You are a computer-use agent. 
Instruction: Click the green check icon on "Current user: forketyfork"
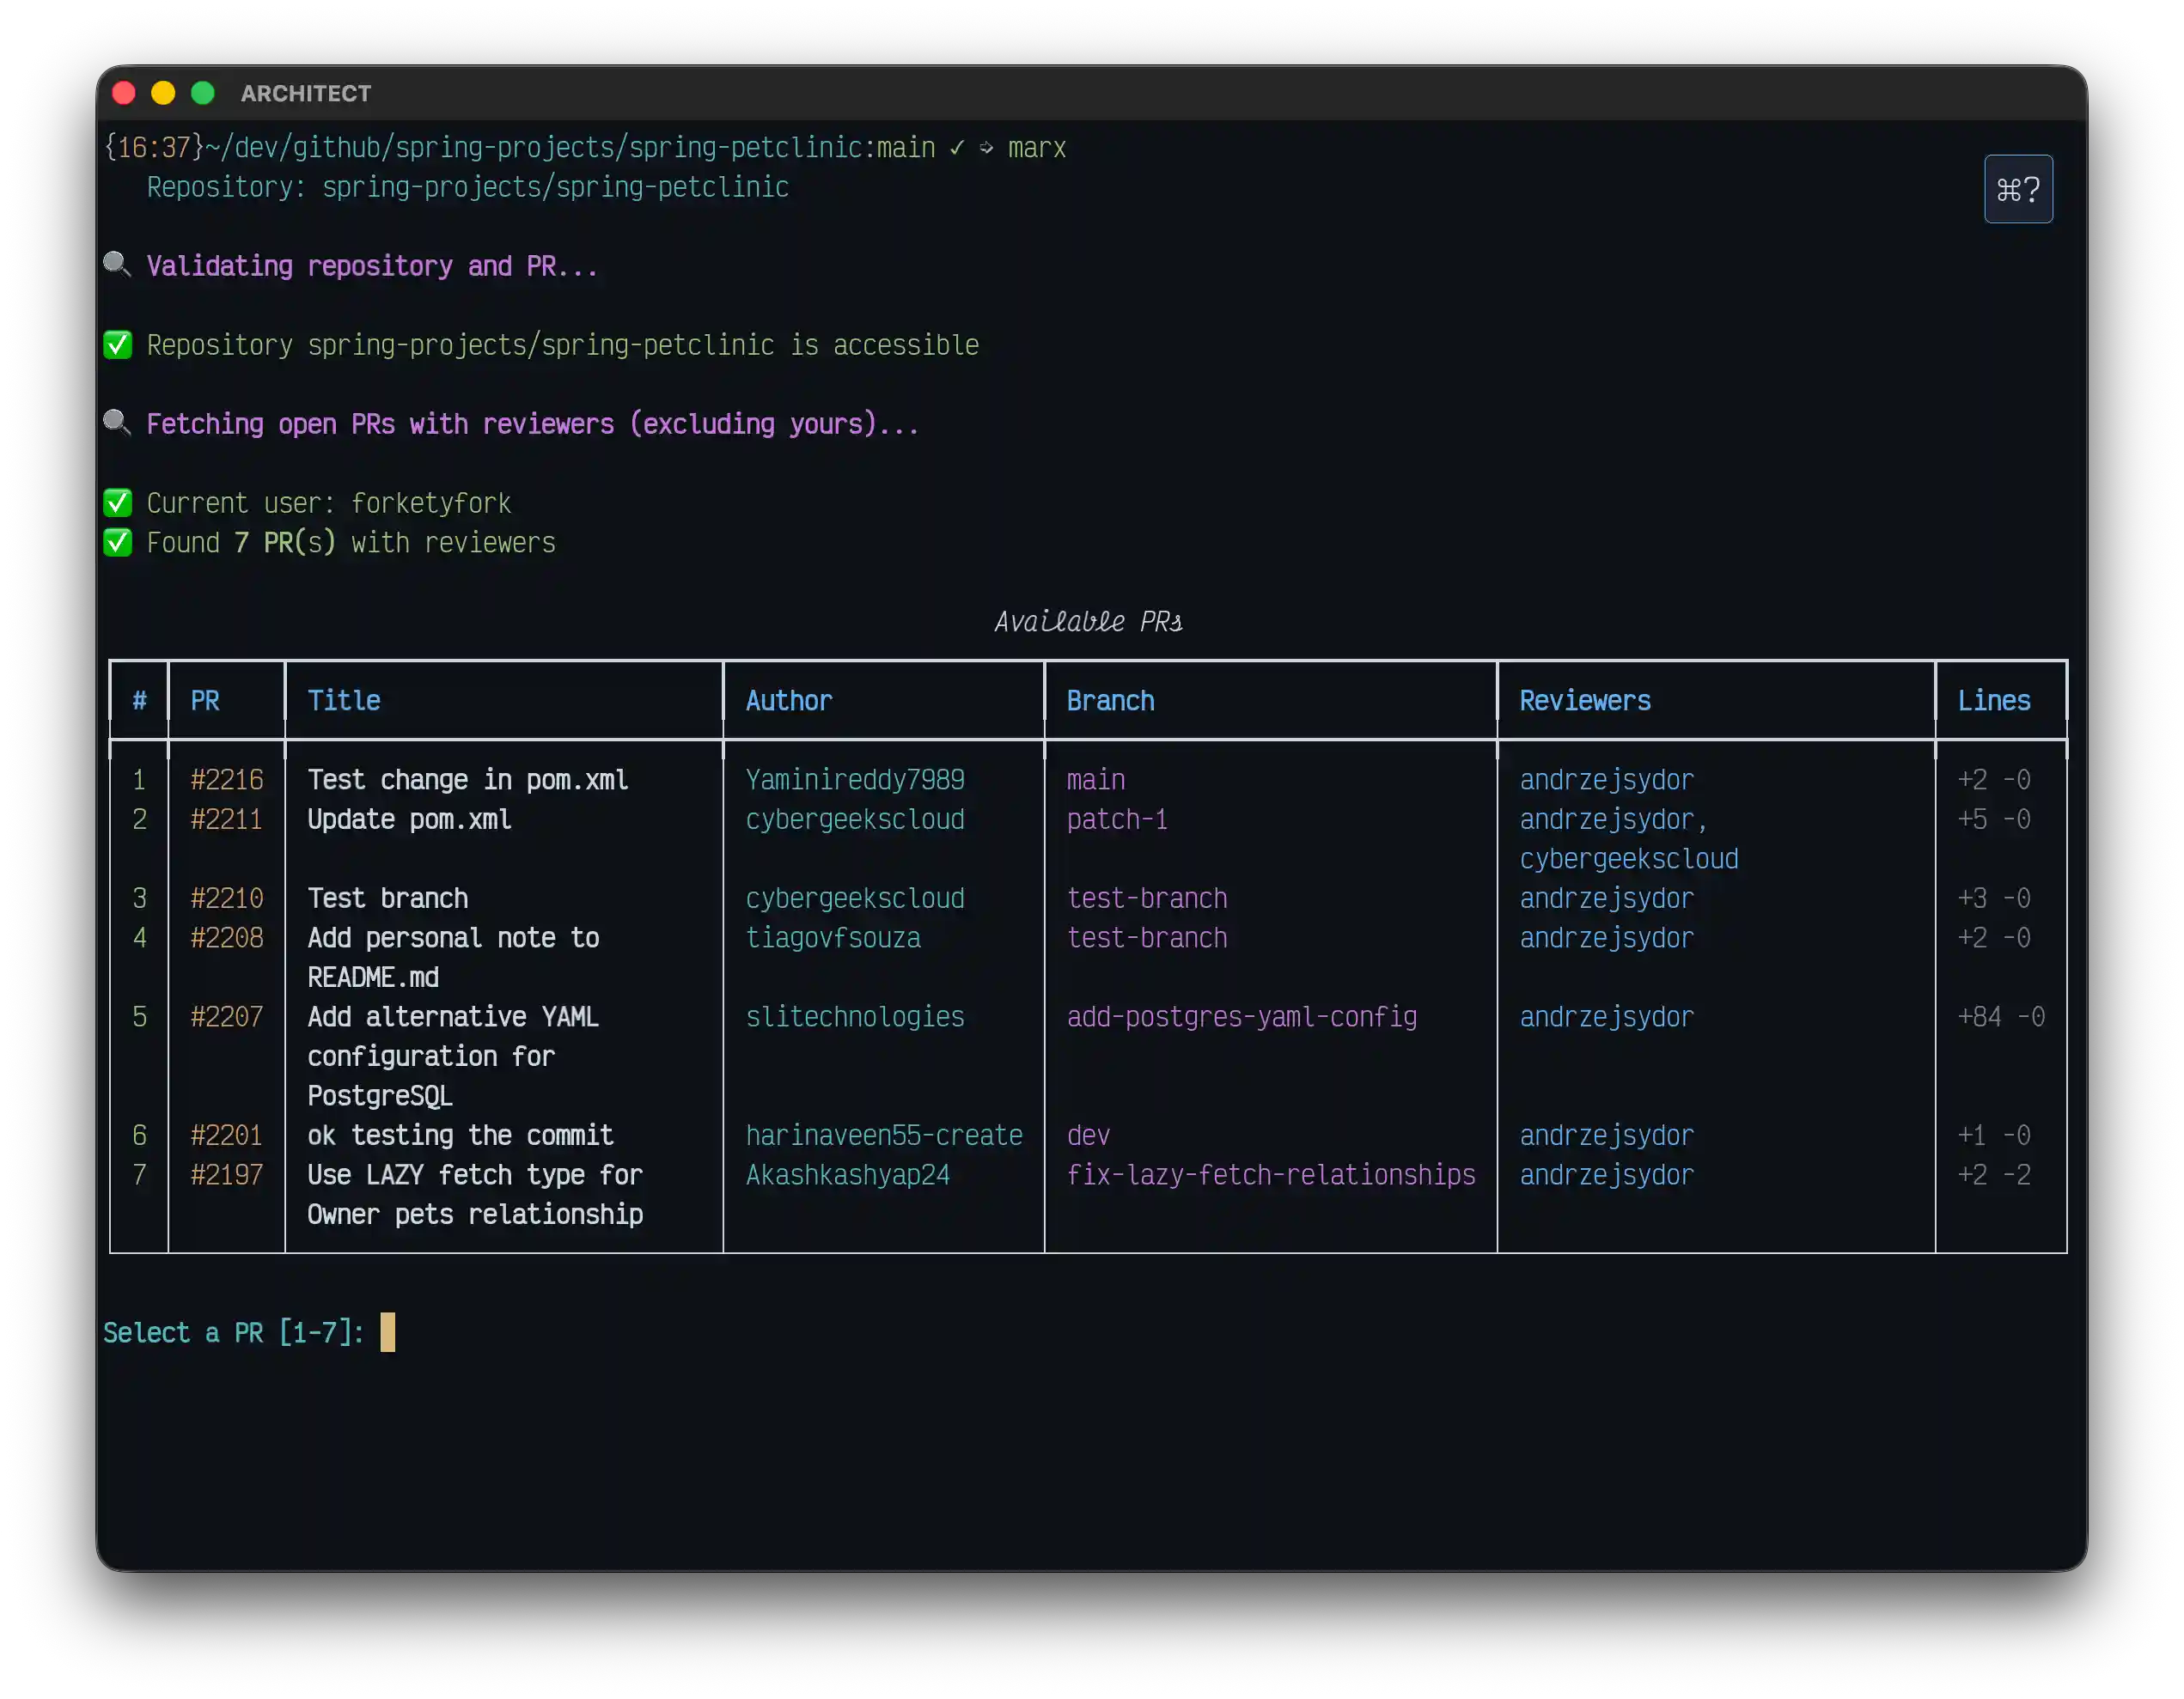[117, 502]
